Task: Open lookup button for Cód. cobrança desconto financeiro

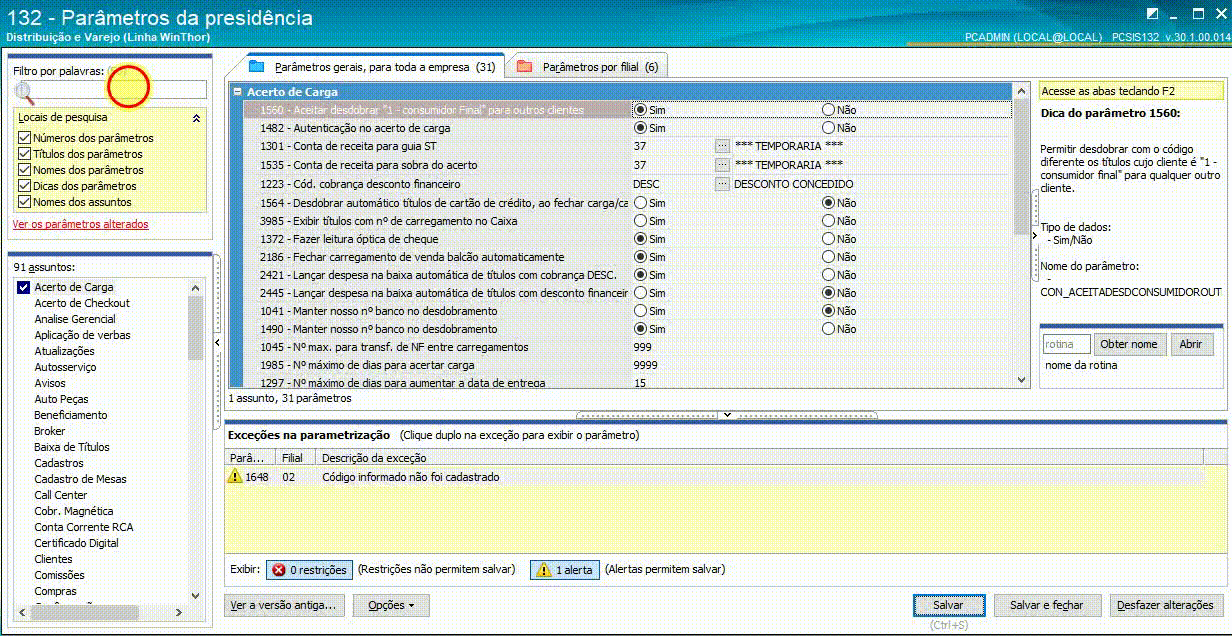Action: 722,184
